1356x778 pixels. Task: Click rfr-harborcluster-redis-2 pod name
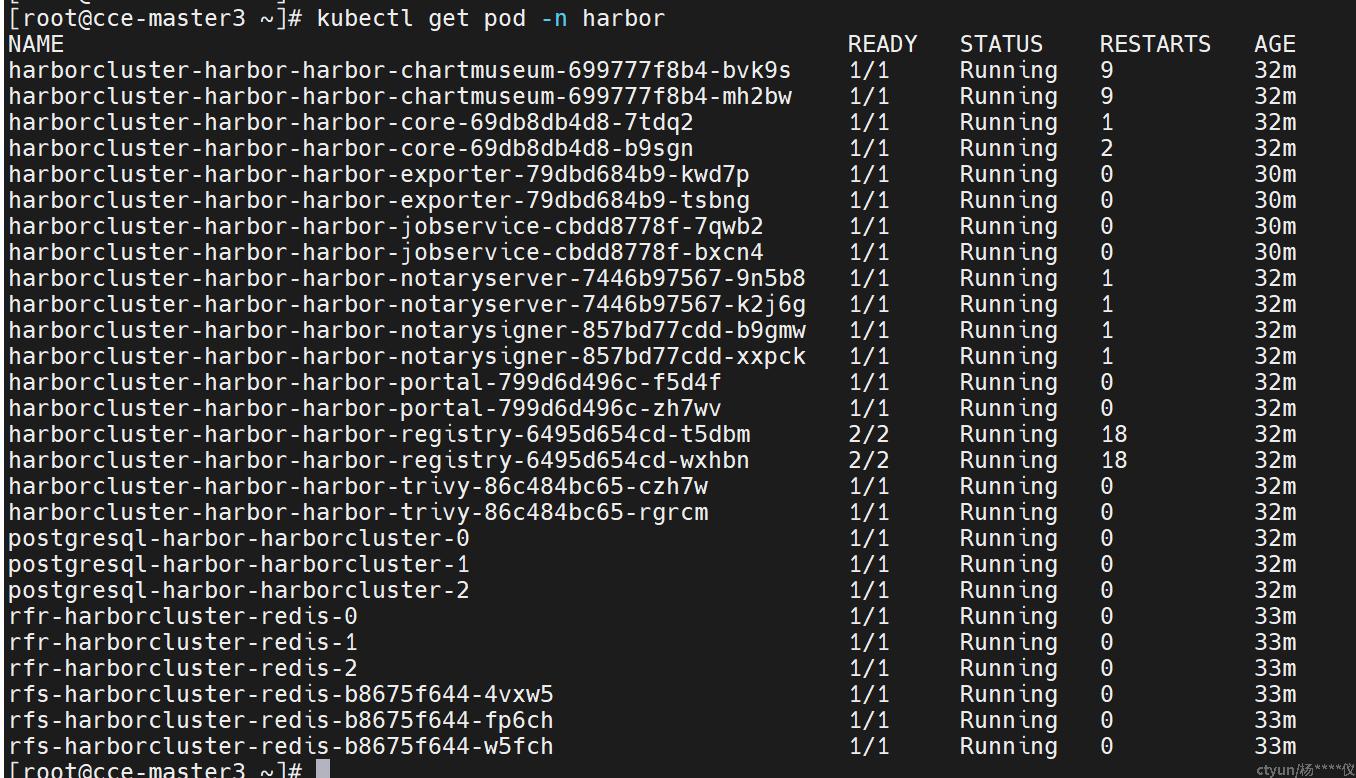click(x=183, y=668)
